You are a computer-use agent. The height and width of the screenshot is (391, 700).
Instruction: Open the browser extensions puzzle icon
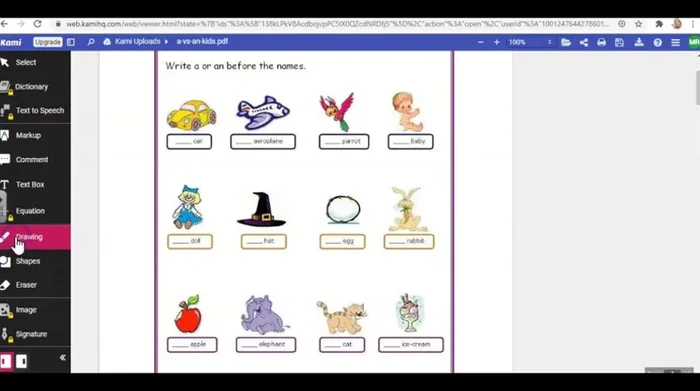click(x=659, y=24)
